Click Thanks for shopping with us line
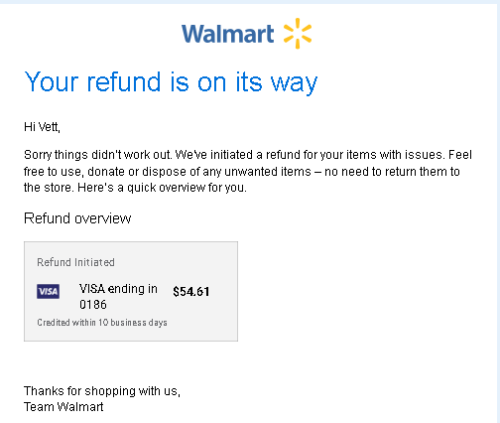The height and width of the screenshot is (423, 500). pos(102,391)
